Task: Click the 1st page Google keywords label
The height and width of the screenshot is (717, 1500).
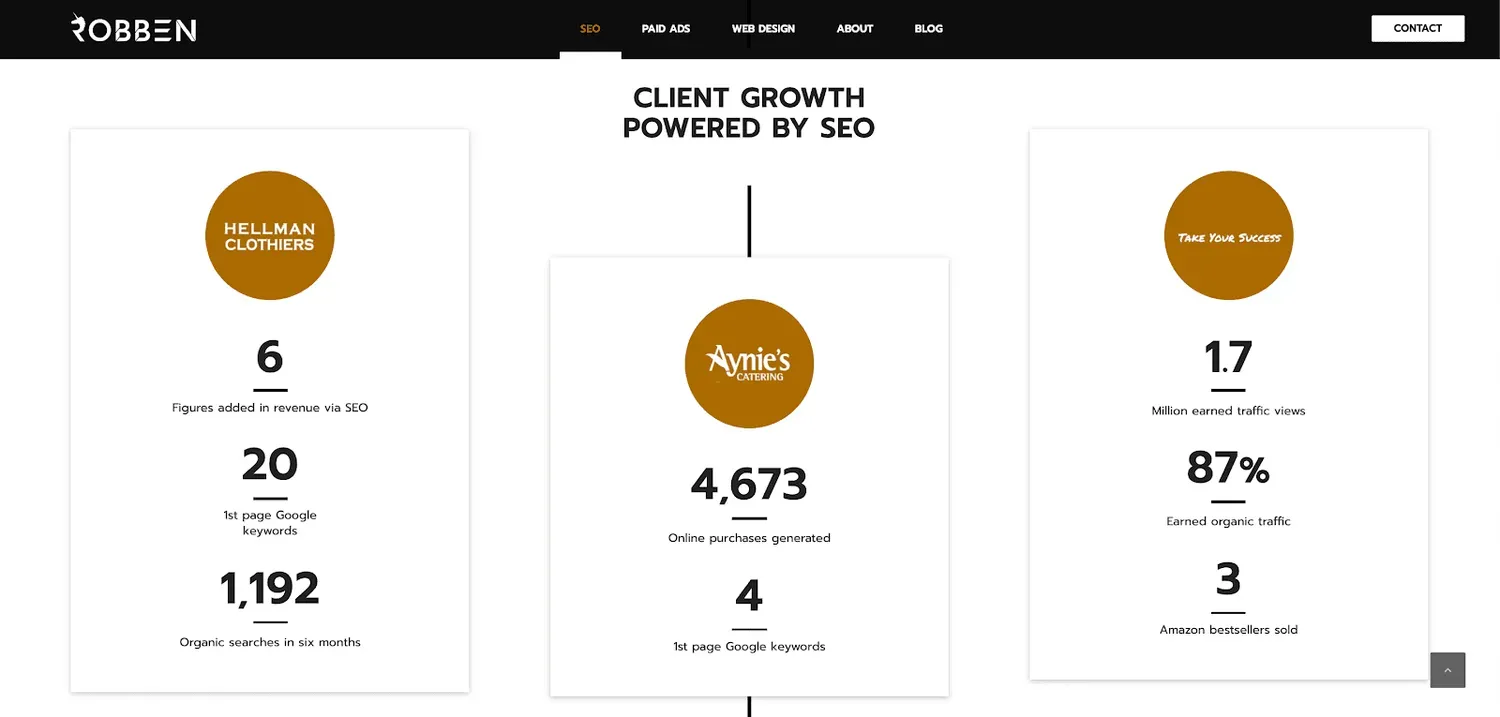Action: [x=748, y=646]
